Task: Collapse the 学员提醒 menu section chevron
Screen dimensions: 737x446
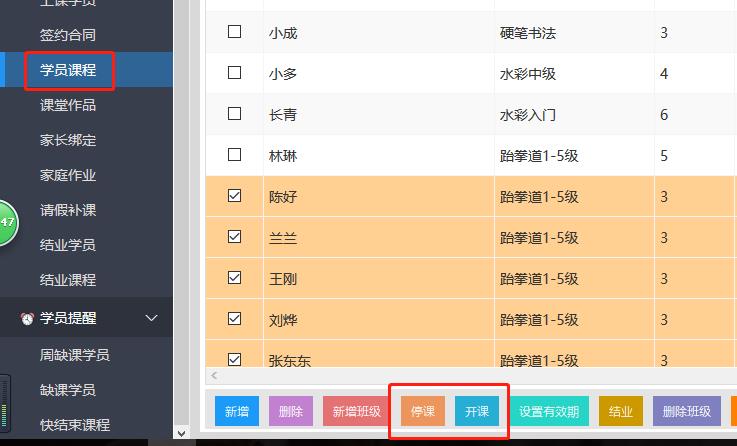Action: coord(152,318)
